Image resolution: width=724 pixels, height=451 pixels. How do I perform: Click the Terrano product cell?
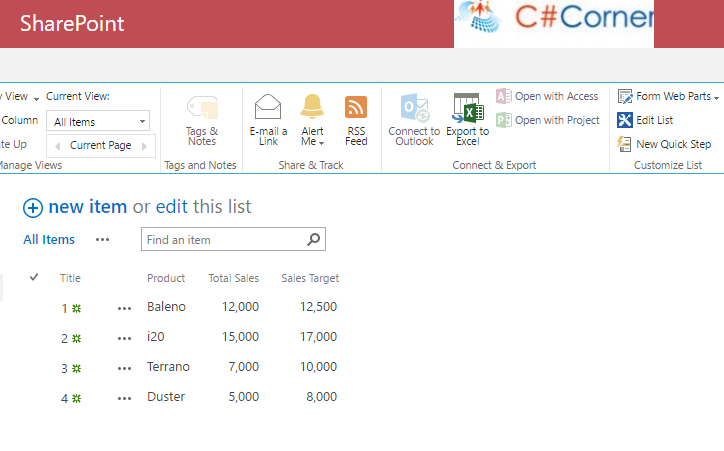[168, 367]
